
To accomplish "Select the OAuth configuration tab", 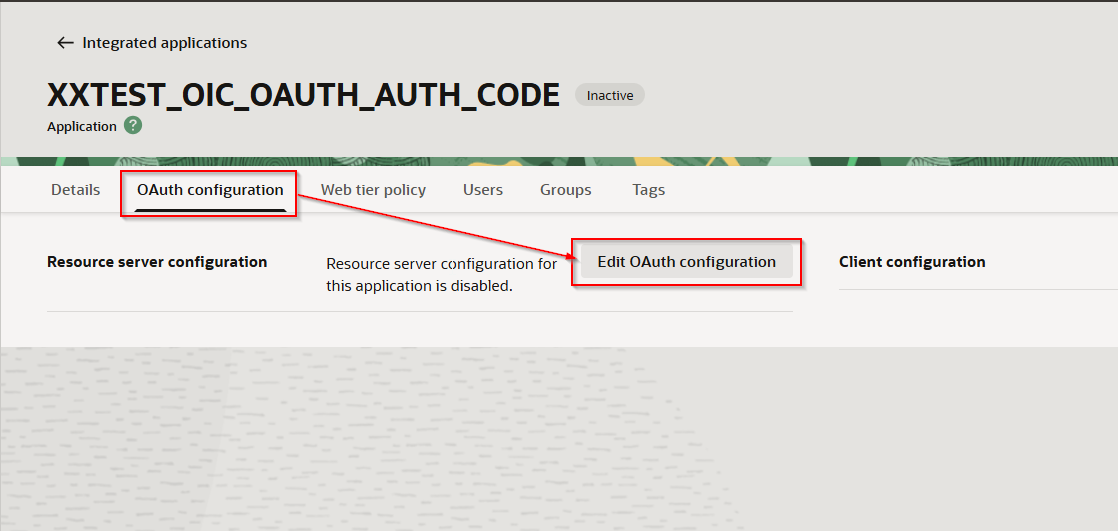I will [210, 190].
